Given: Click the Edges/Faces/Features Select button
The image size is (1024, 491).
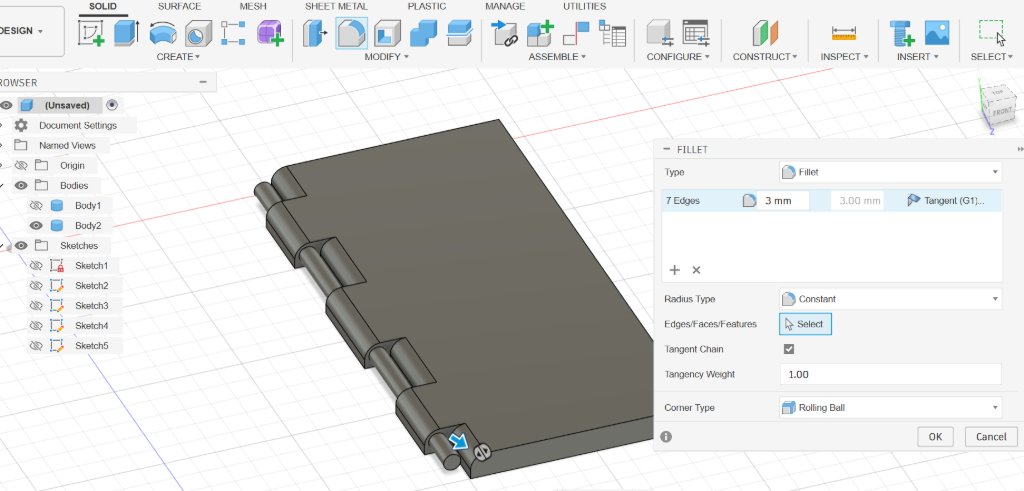Looking at the screenshot, I should tap(805, 324).
